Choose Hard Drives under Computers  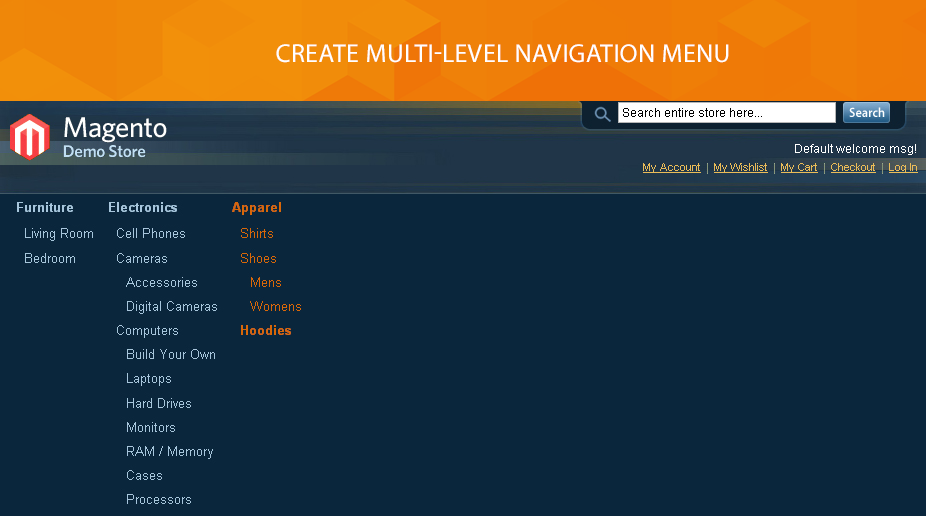click(158, 404)
